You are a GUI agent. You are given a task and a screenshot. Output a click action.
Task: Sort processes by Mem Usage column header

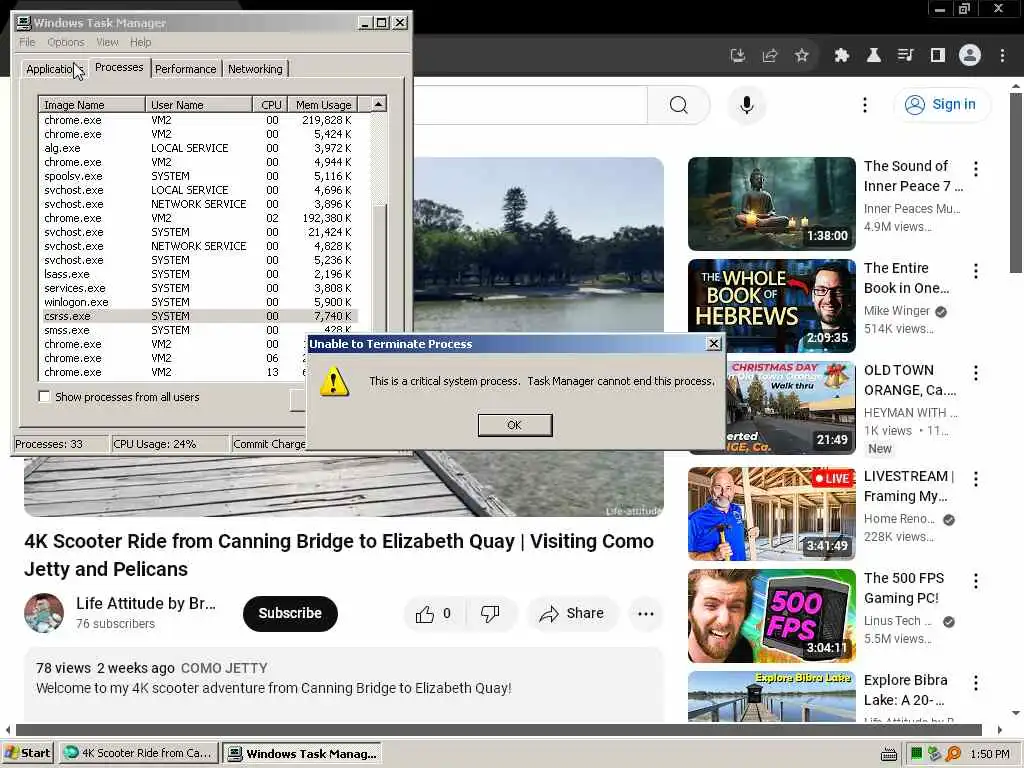(x=323, y=104)
